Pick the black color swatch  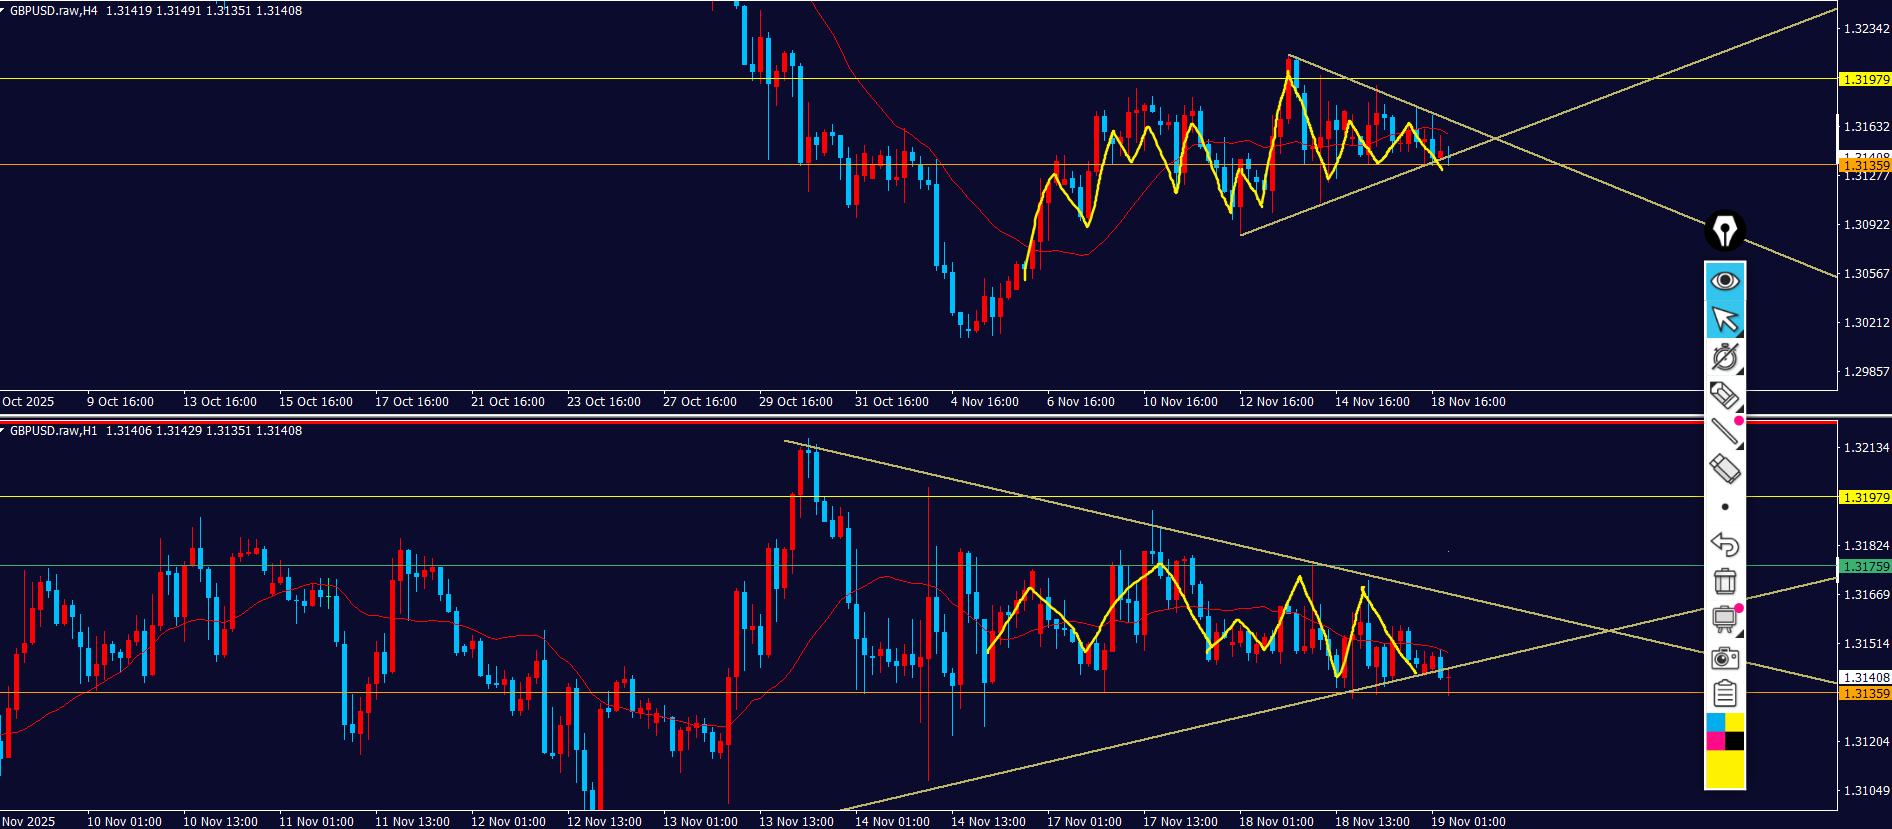click(x=1734, y=741)
